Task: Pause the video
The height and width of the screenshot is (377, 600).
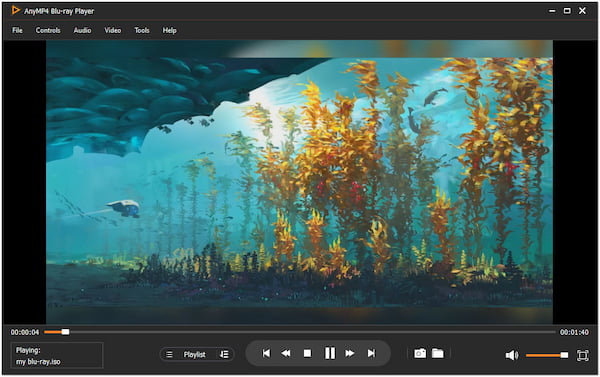Action: tap(329, 353)
